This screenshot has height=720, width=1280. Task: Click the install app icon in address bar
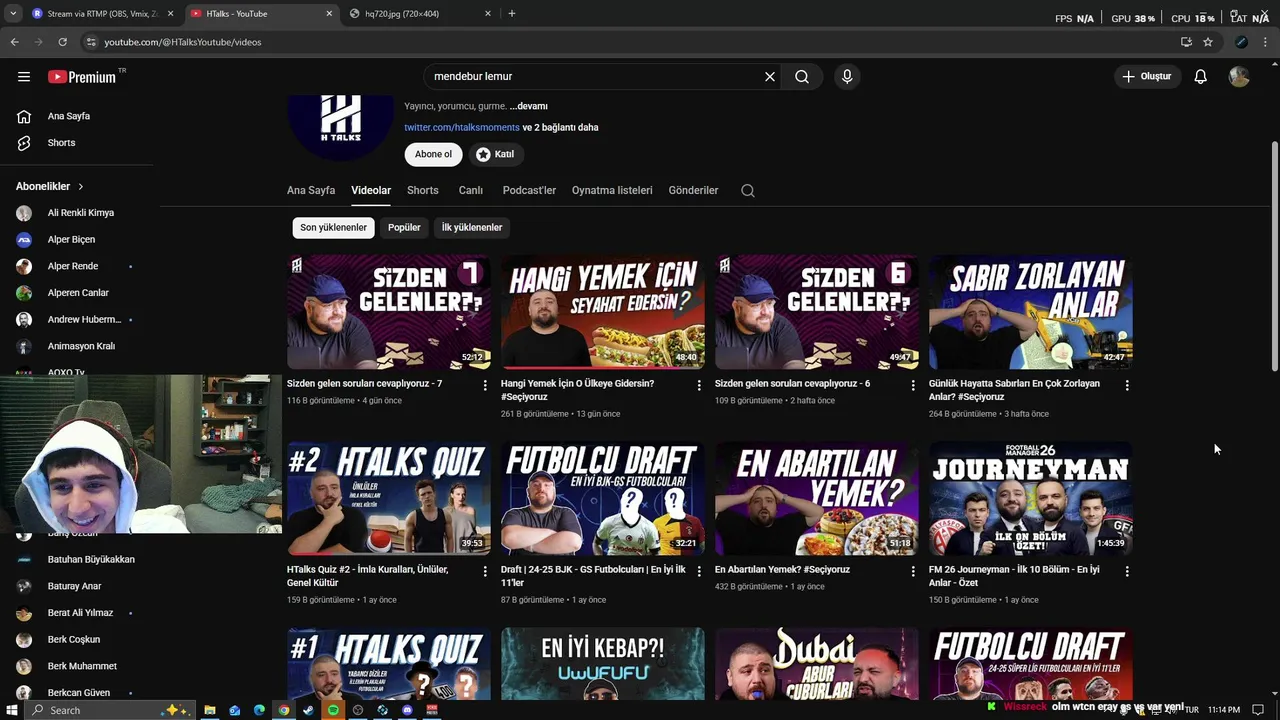[x=1186, y=42]
